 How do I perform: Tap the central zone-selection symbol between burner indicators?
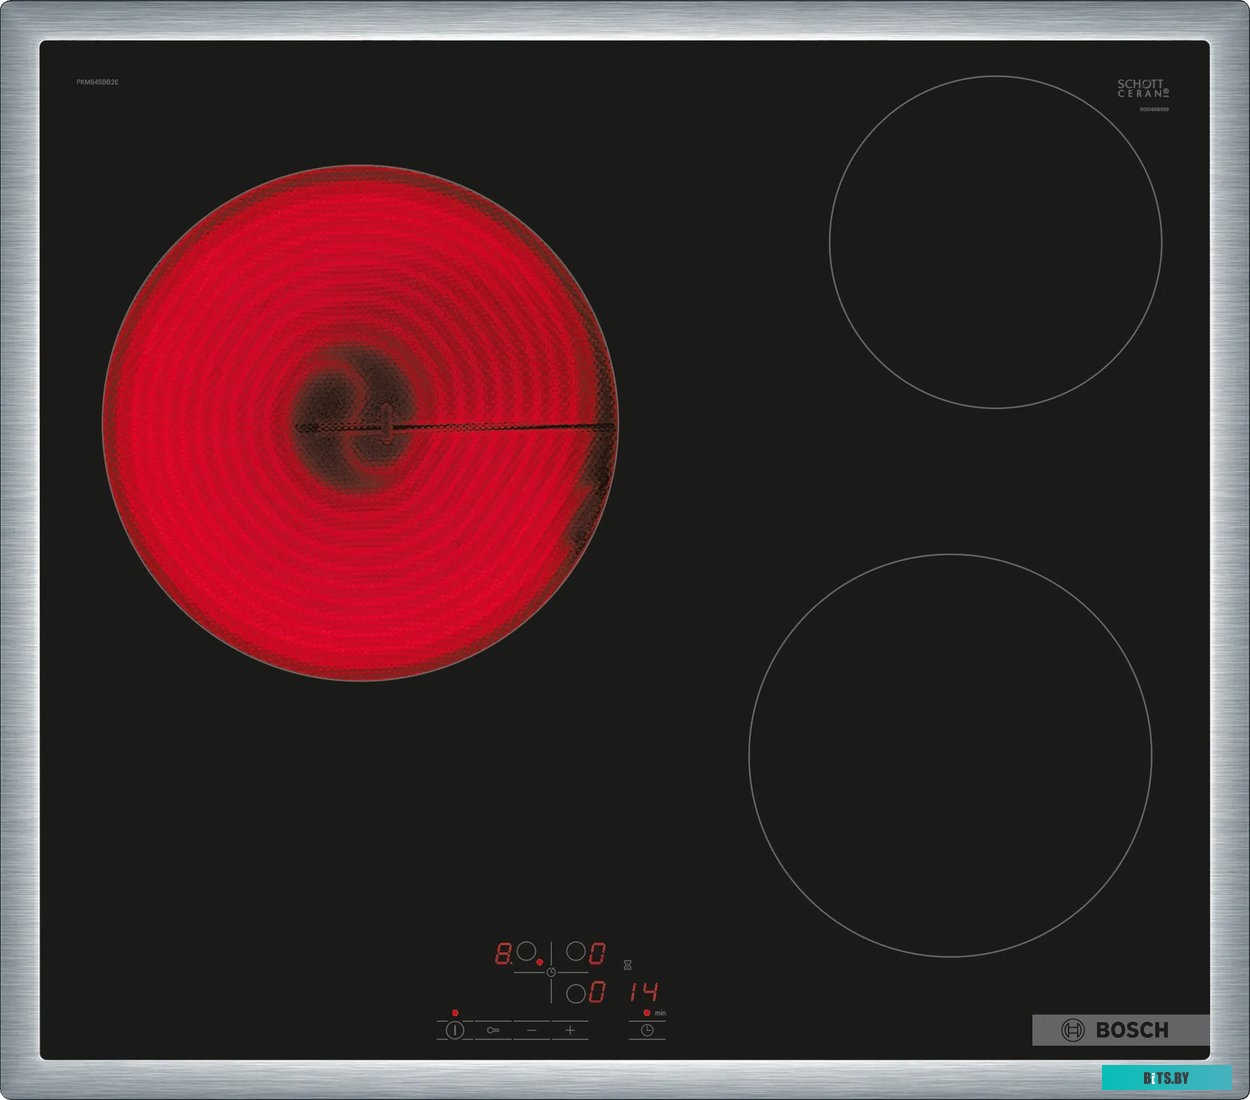tap(551, 971)
